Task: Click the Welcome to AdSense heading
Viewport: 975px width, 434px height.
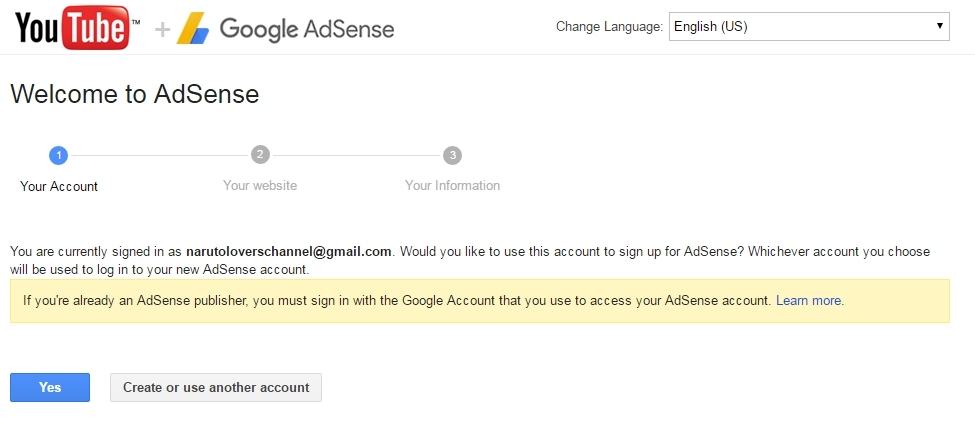Action: click(134, 95)
